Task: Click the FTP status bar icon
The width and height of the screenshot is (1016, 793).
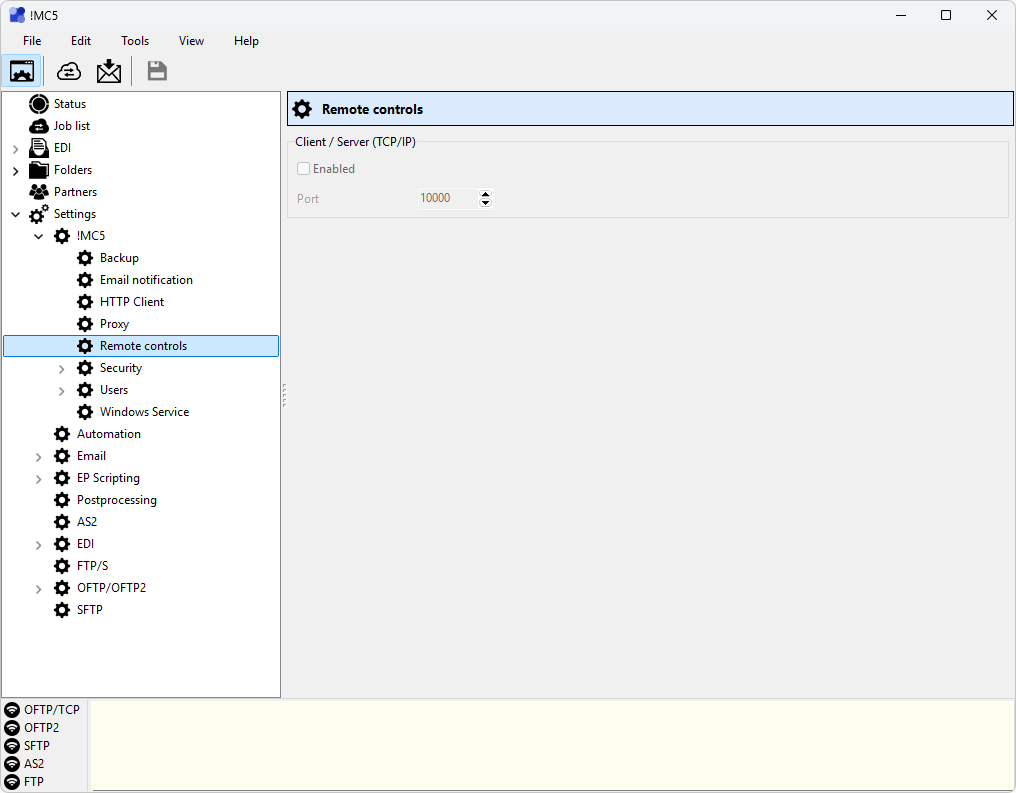Action: (x=12, y=782)
